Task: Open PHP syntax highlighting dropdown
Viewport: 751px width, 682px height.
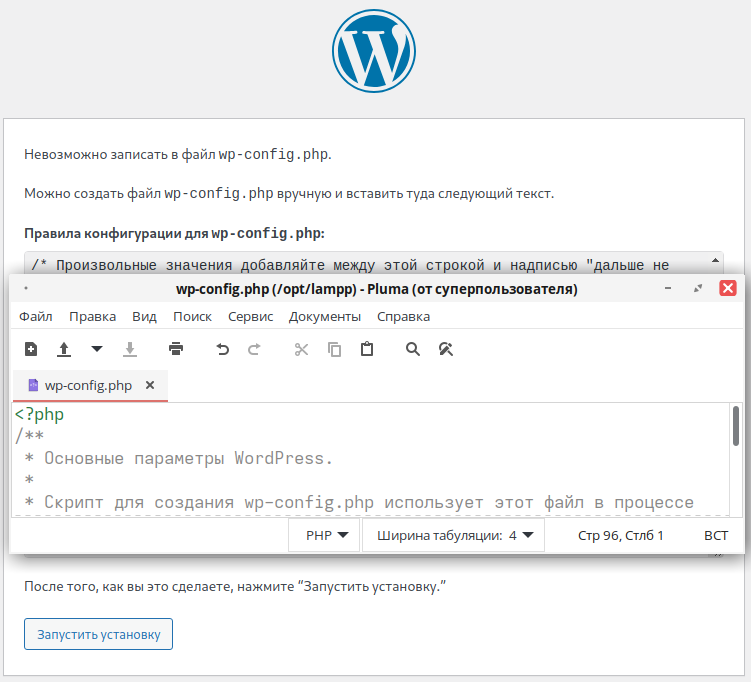Action: [x=324, y=535]
